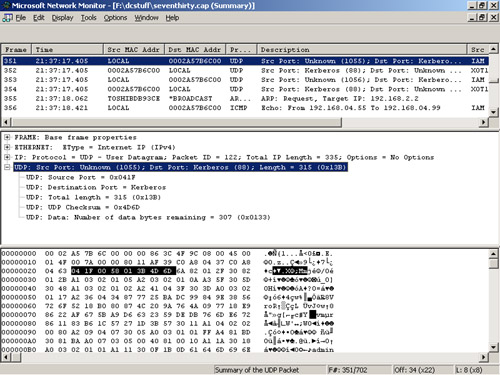The width and height of the screenshot is (500, 375).
Task: Select UDP: Destination Port = Kerberos line
Action: pyautogui.click(x=96, y=187)
